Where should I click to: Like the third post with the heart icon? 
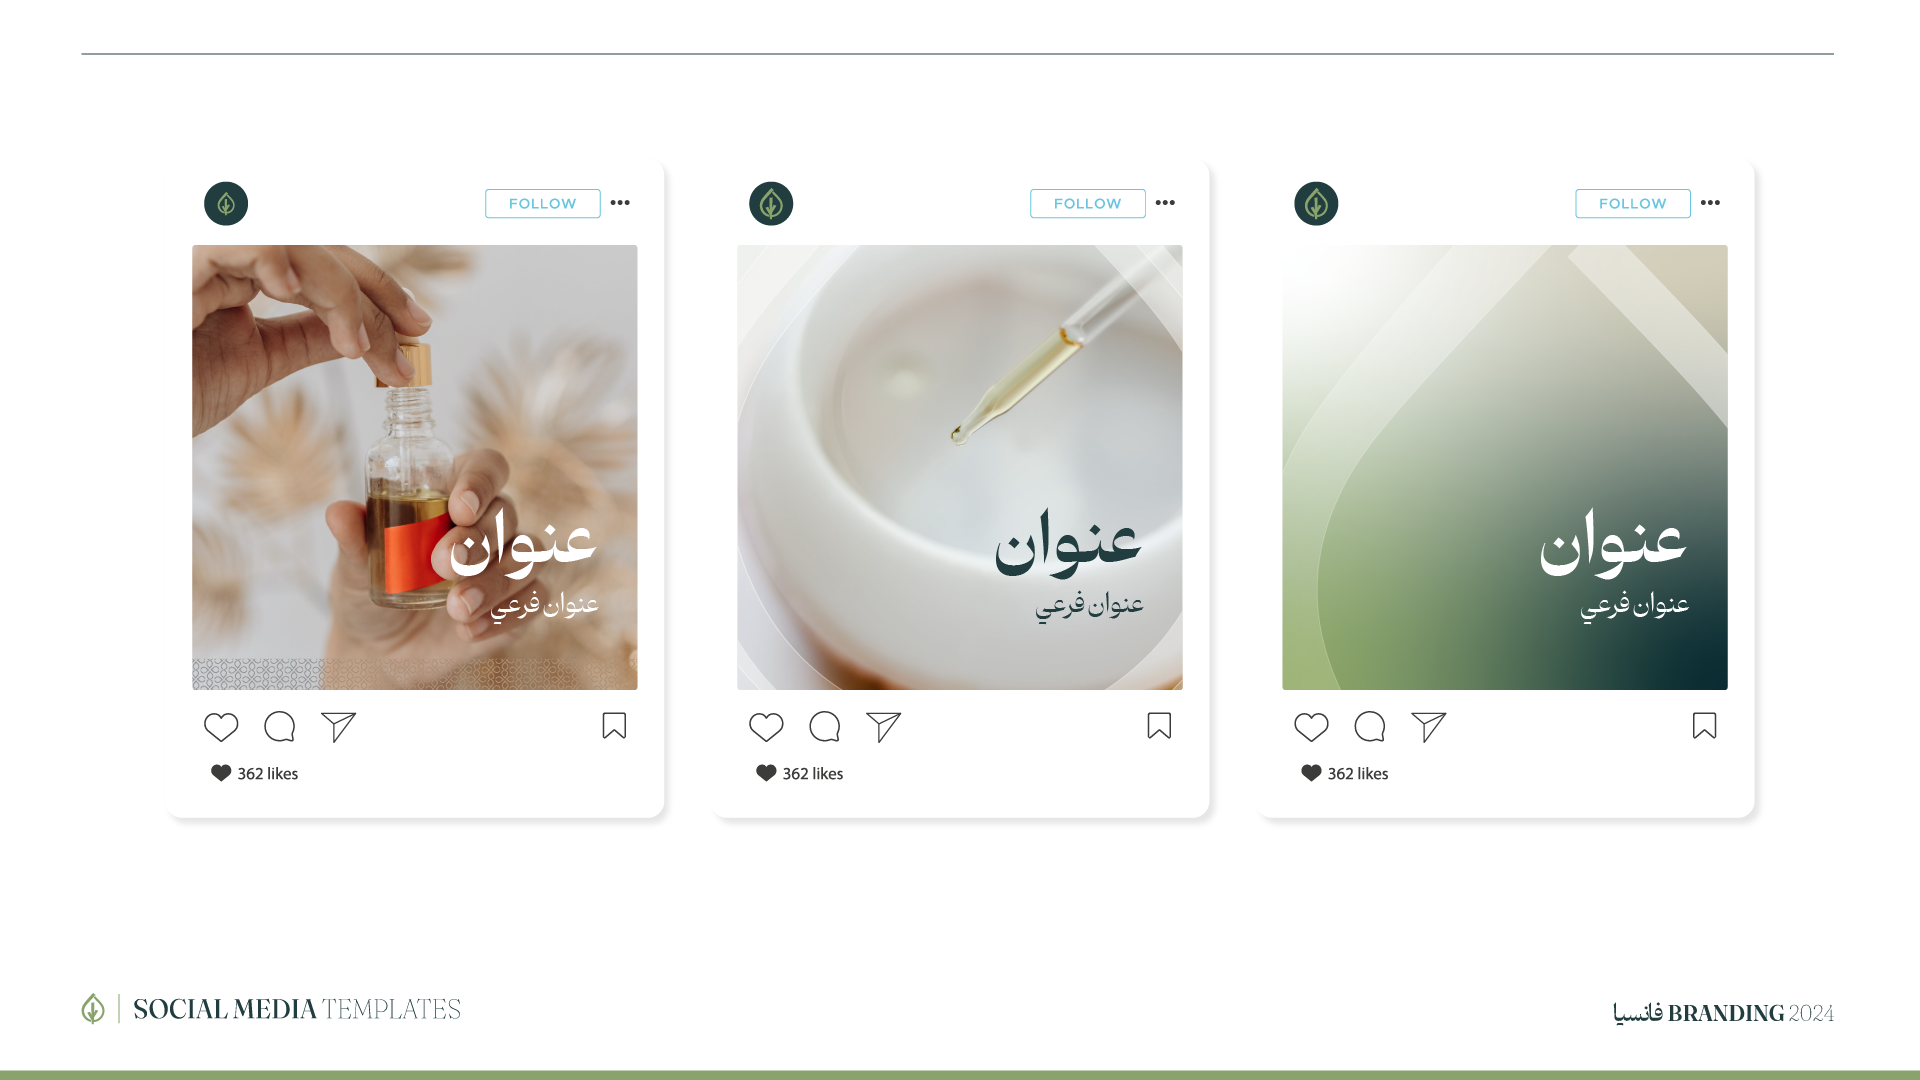click(1311, 727)
